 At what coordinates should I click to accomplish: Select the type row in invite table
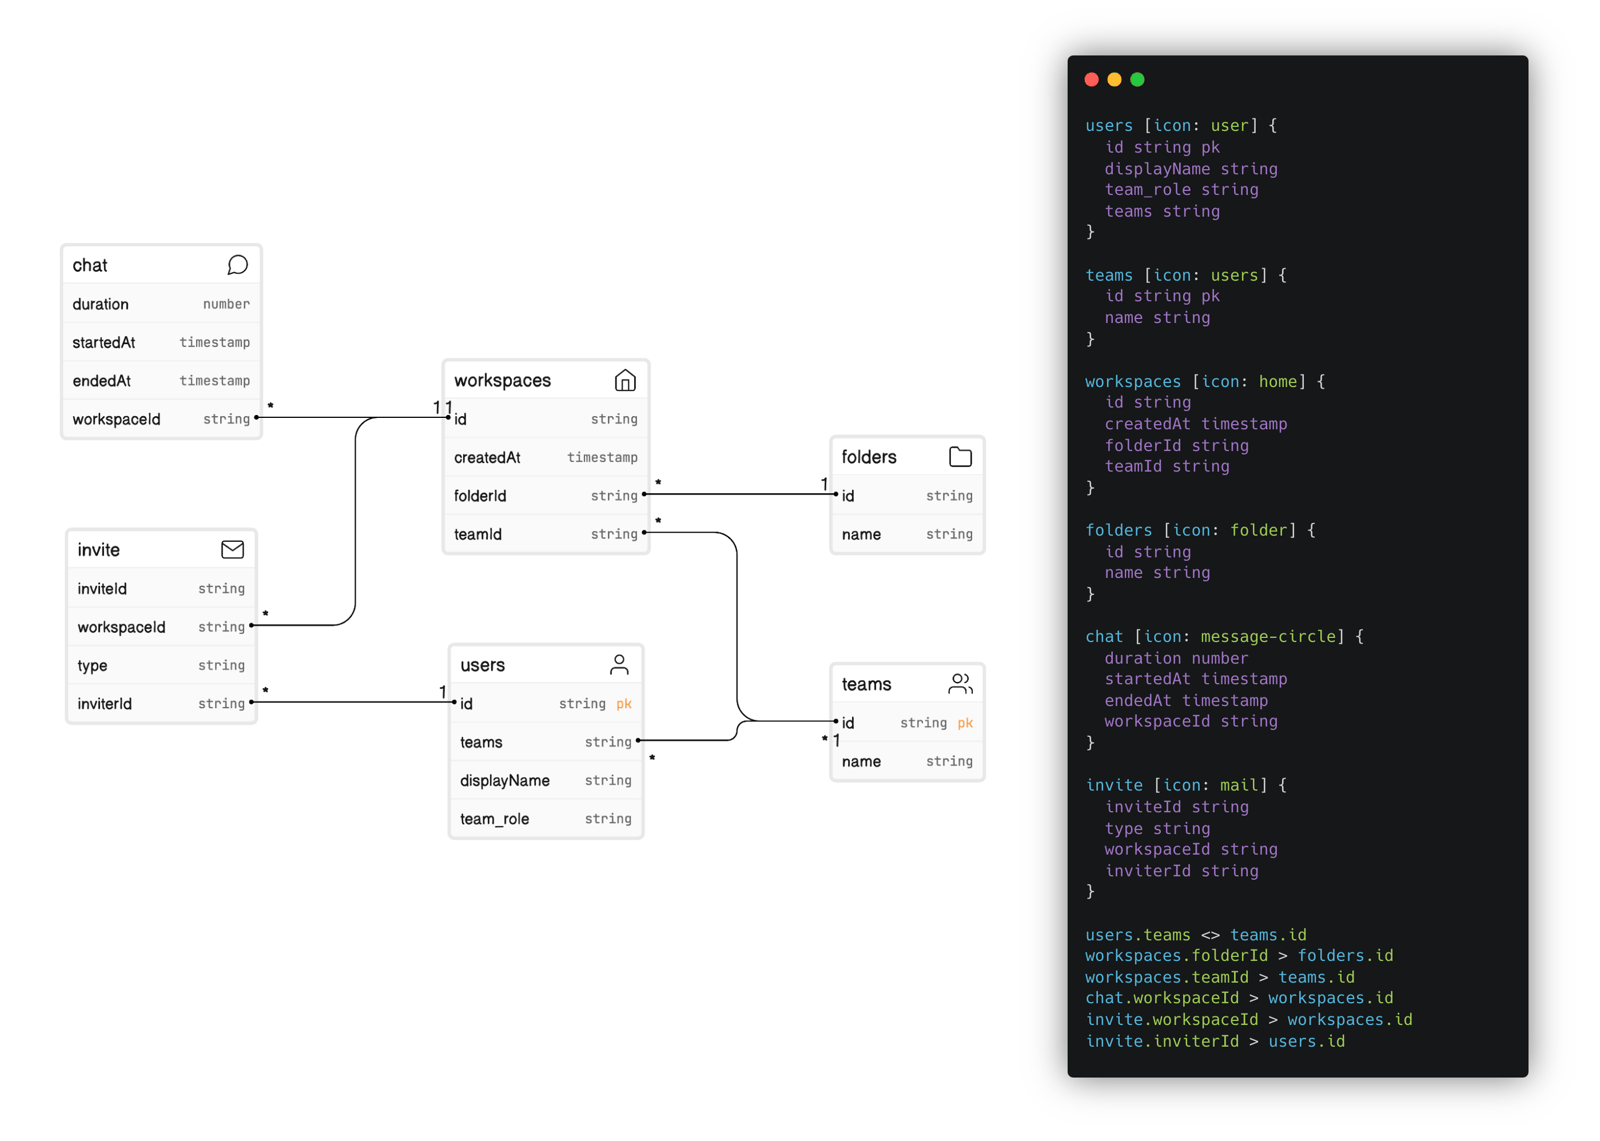(x=161, y=665)
